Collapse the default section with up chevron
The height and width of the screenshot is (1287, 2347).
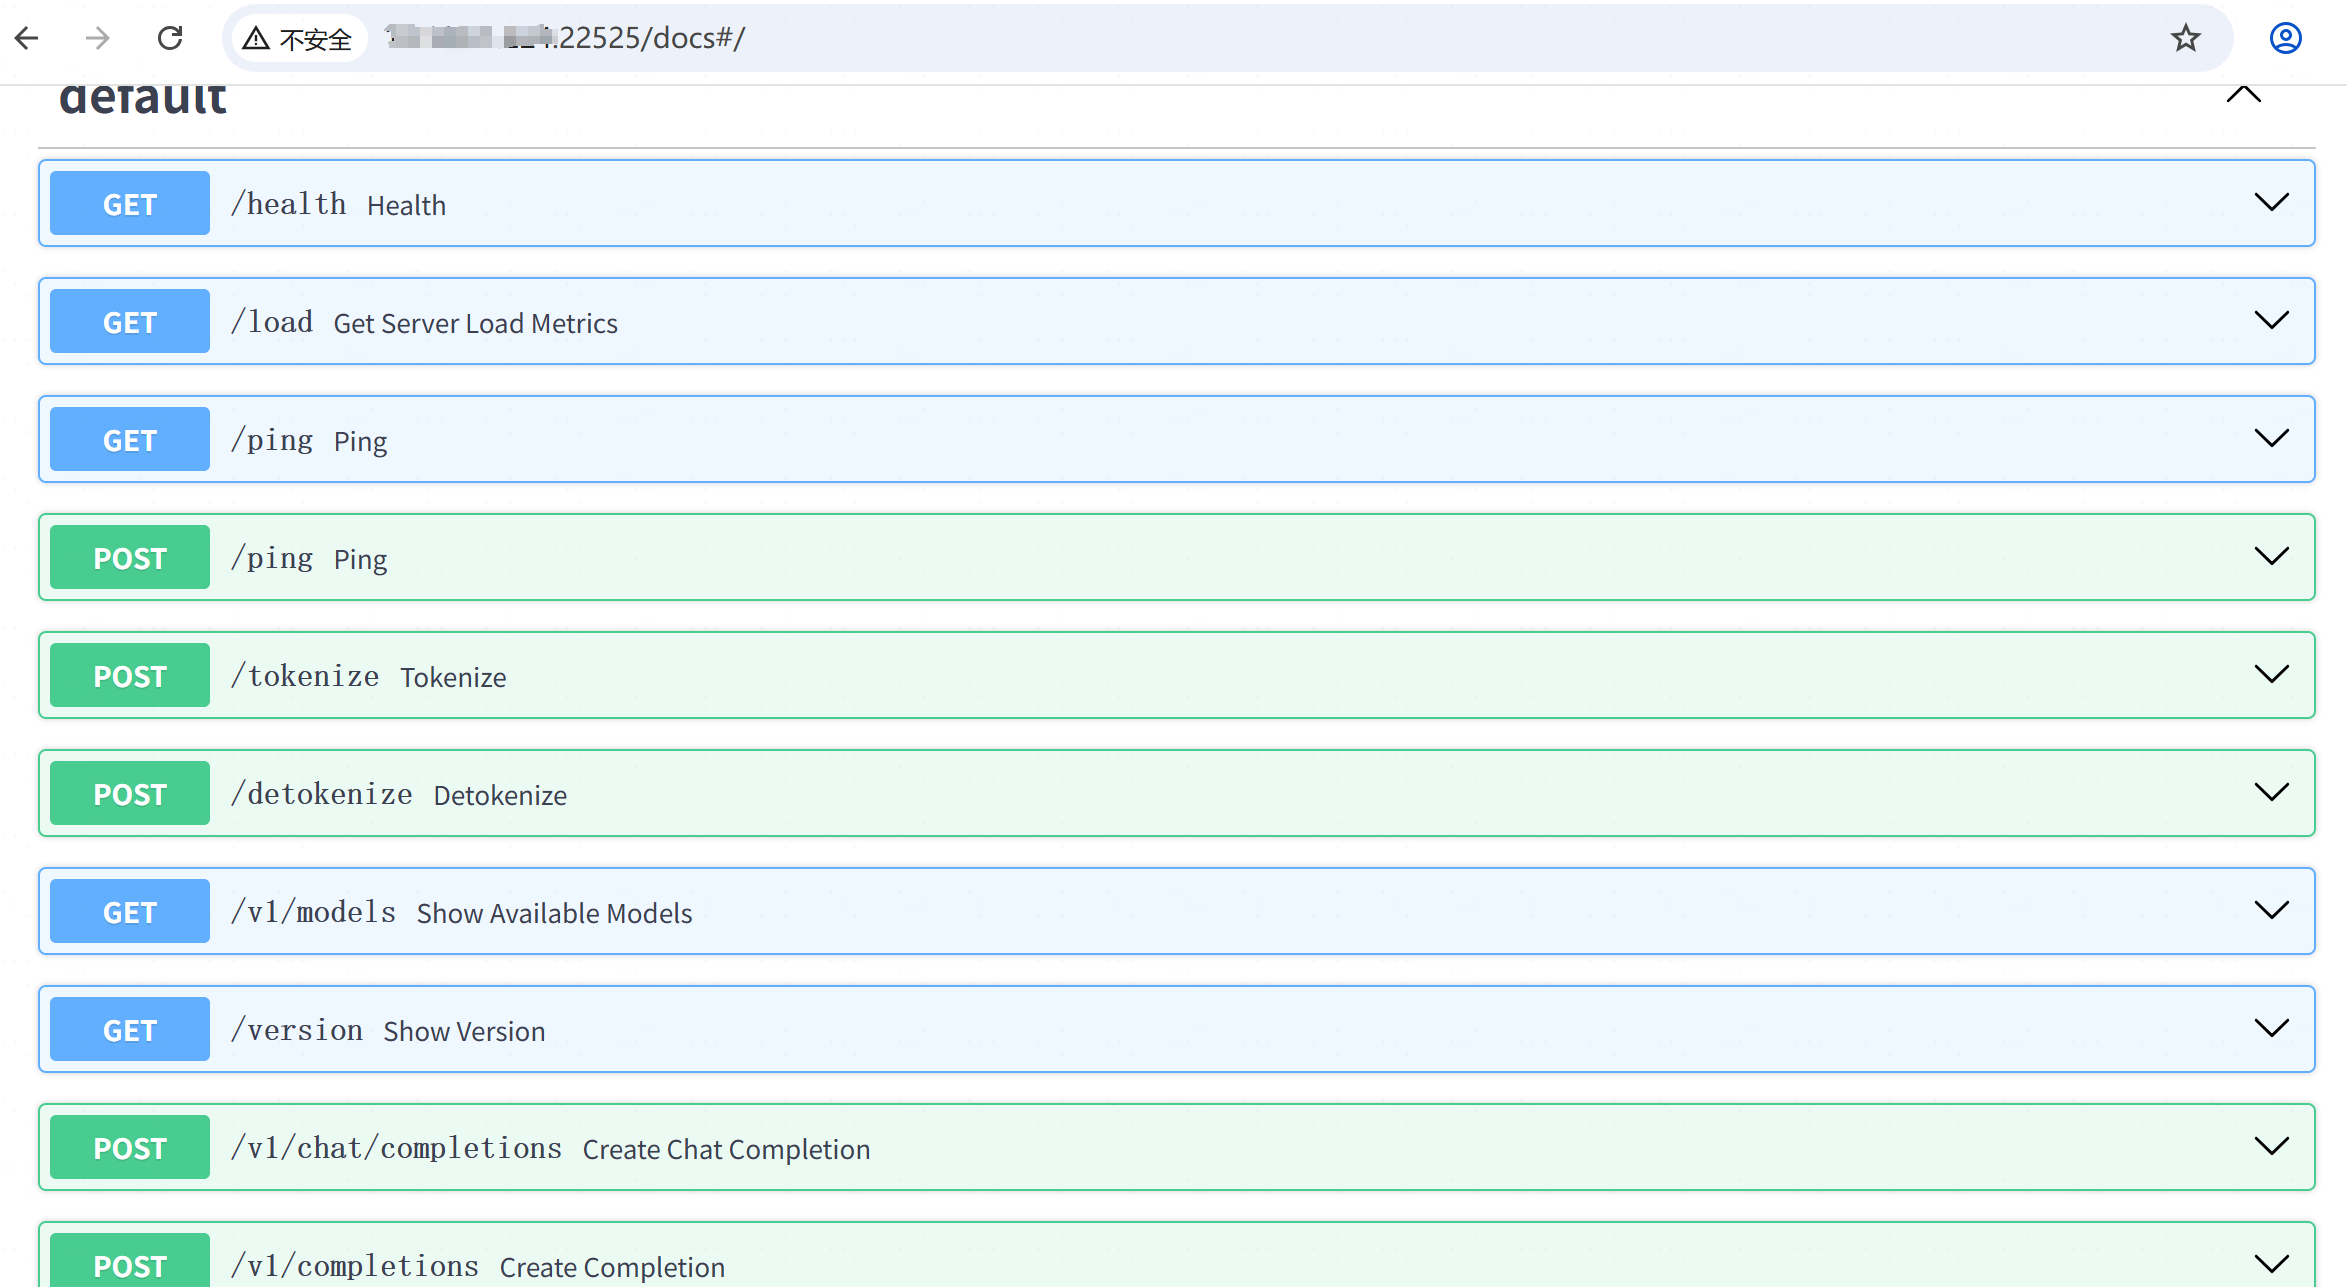click(x=2243, y=95)
